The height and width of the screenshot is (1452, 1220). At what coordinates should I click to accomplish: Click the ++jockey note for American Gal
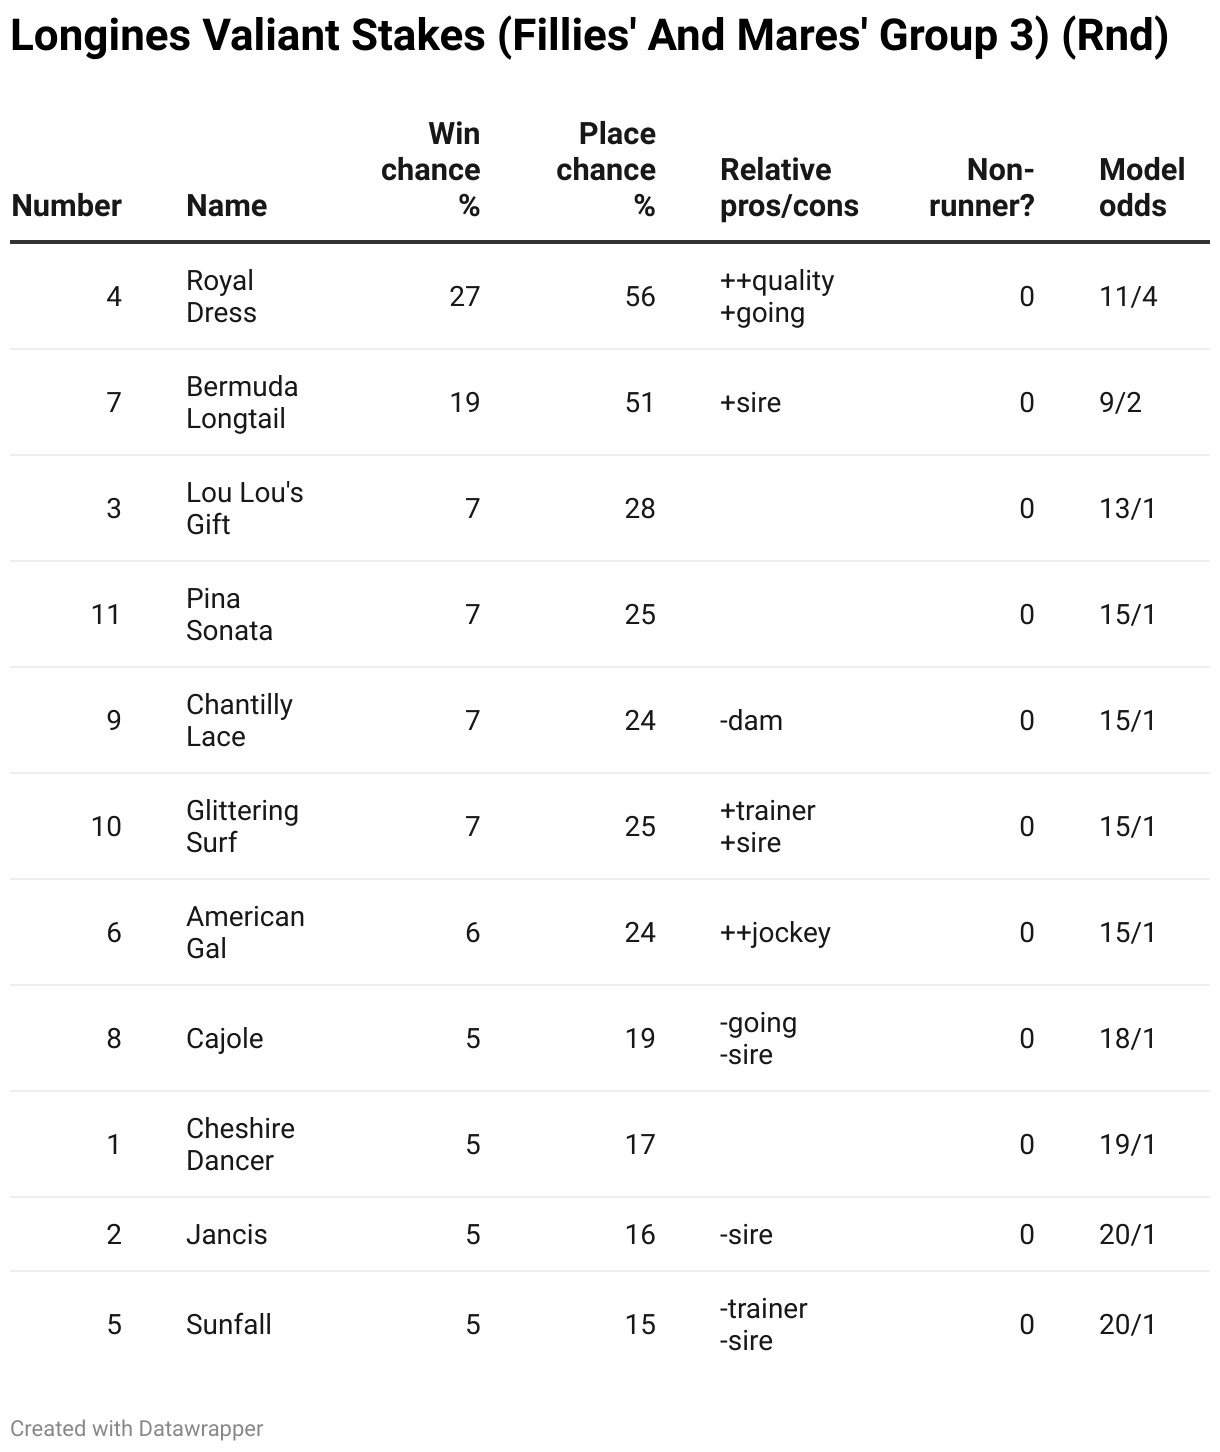pos(775,933)
